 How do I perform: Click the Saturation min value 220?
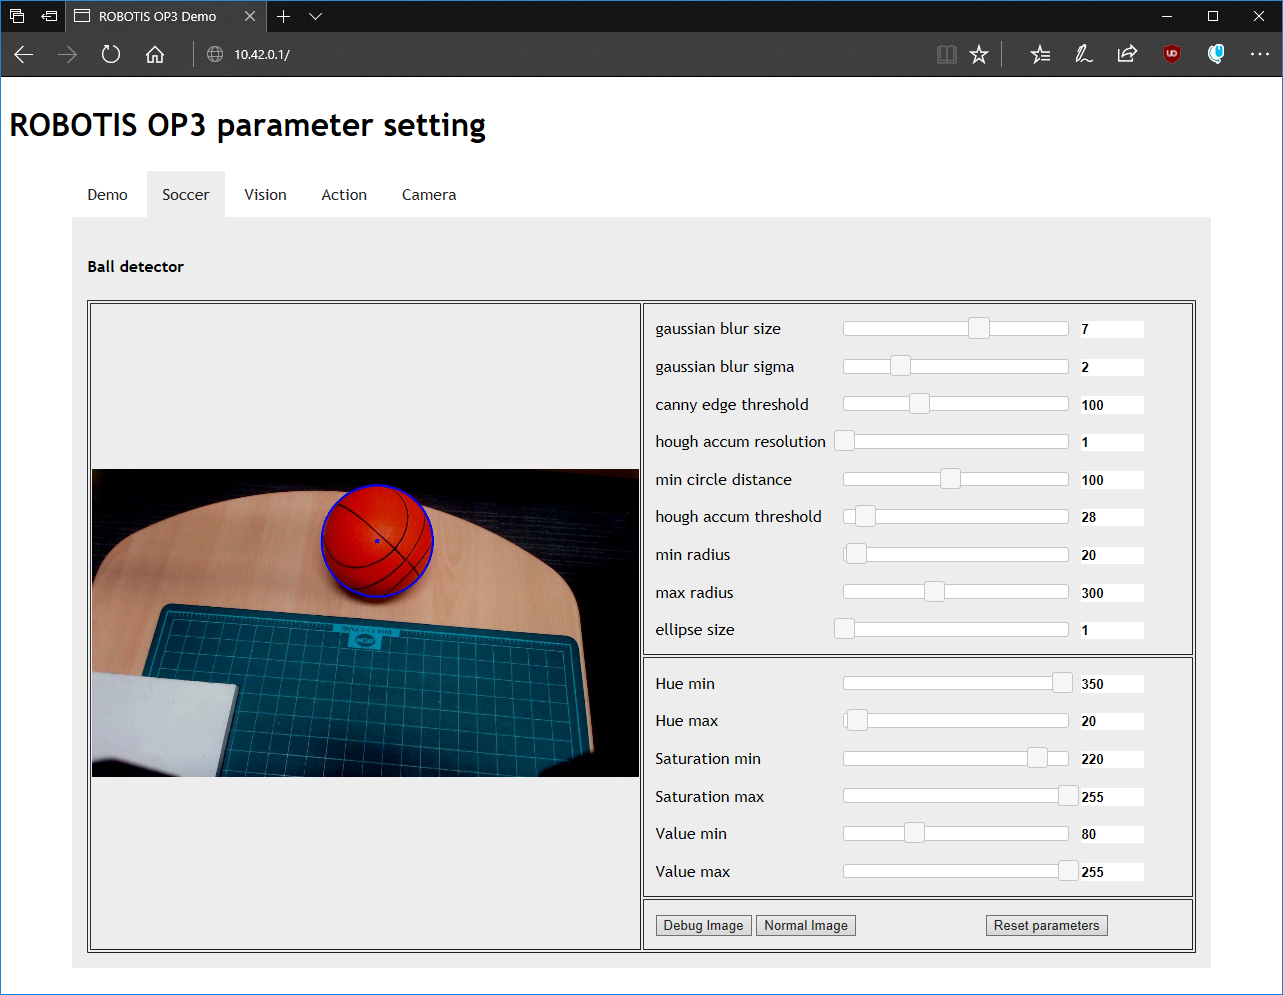[1112, 759]
